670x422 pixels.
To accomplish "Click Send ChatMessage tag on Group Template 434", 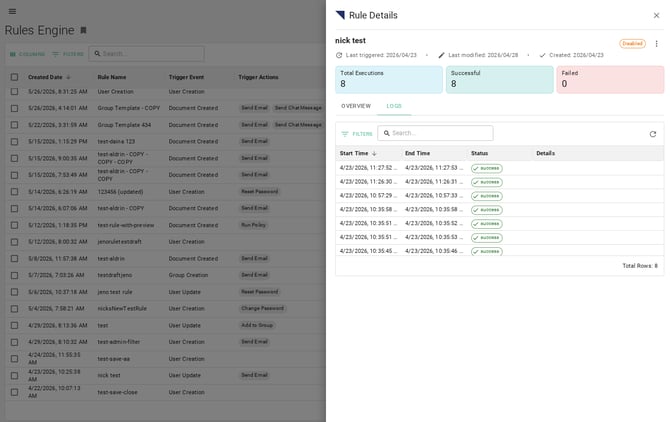I will click(x=298, y=125).
